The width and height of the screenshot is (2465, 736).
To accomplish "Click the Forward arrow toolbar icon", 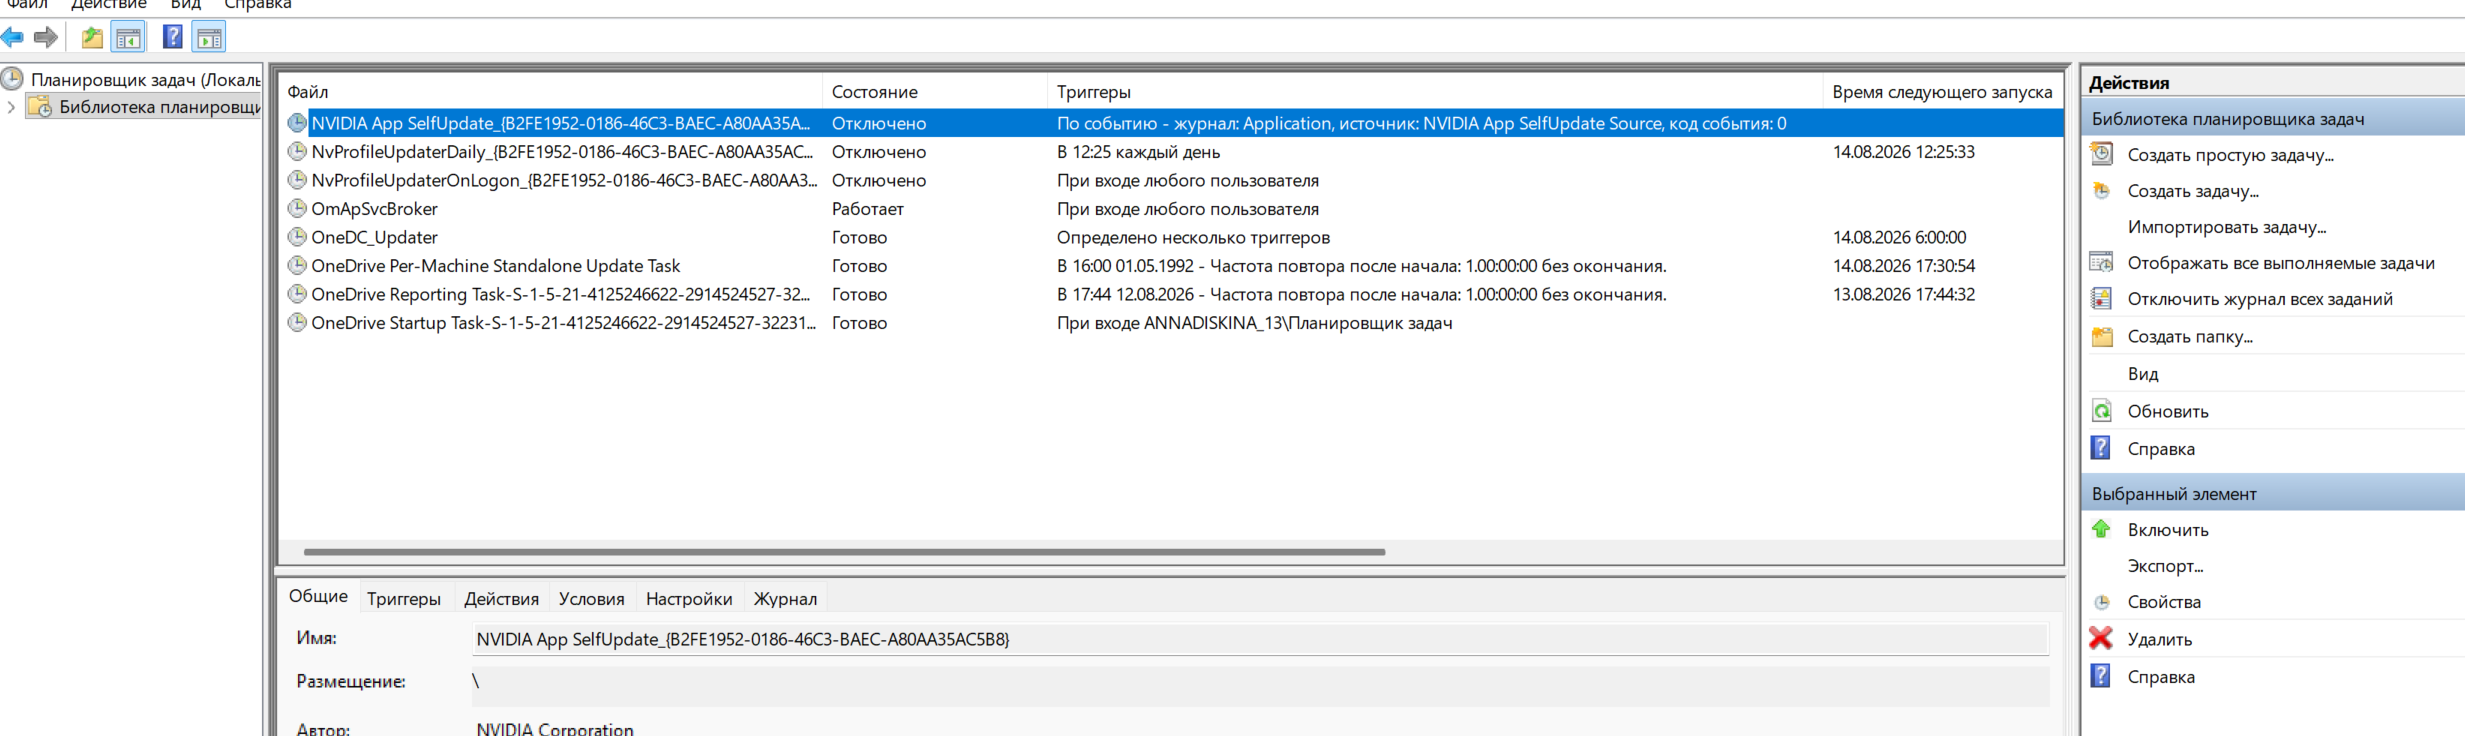I will tap(46, 38).
